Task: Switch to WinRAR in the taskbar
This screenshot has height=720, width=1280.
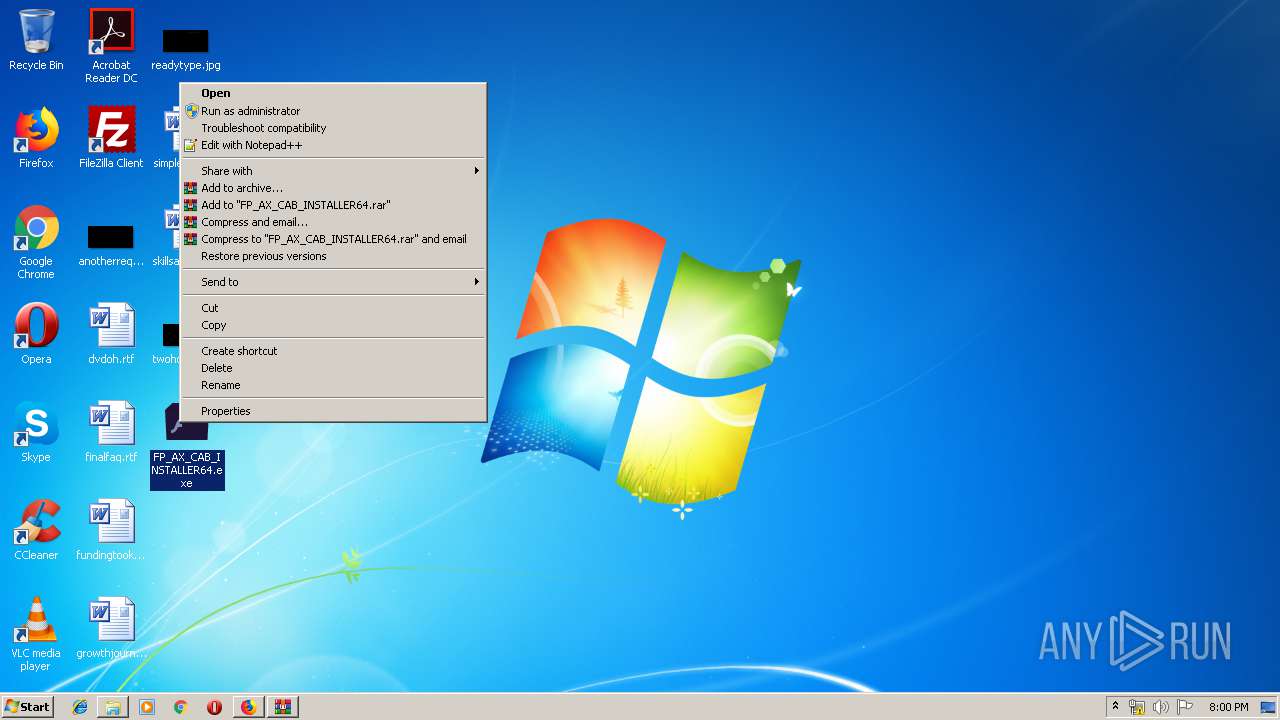Action: coord(282,707)
